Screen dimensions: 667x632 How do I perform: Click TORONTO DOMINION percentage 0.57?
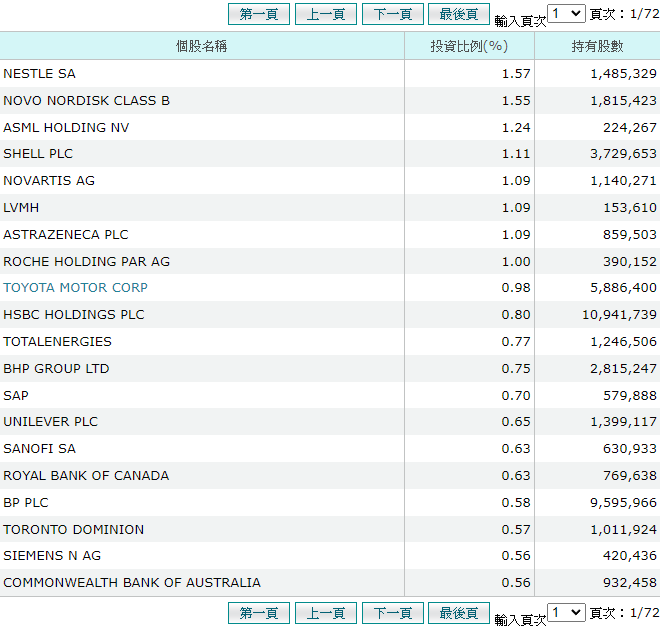pyautogui.click(x=516, y=530)
